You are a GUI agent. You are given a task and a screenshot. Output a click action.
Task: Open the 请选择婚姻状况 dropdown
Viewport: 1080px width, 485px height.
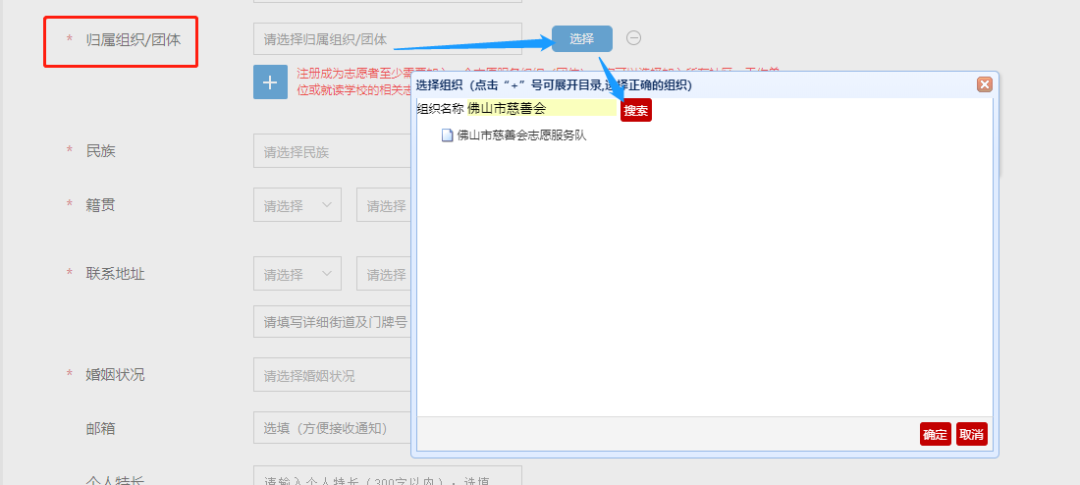pyautogui.click(x=333, y=375)
